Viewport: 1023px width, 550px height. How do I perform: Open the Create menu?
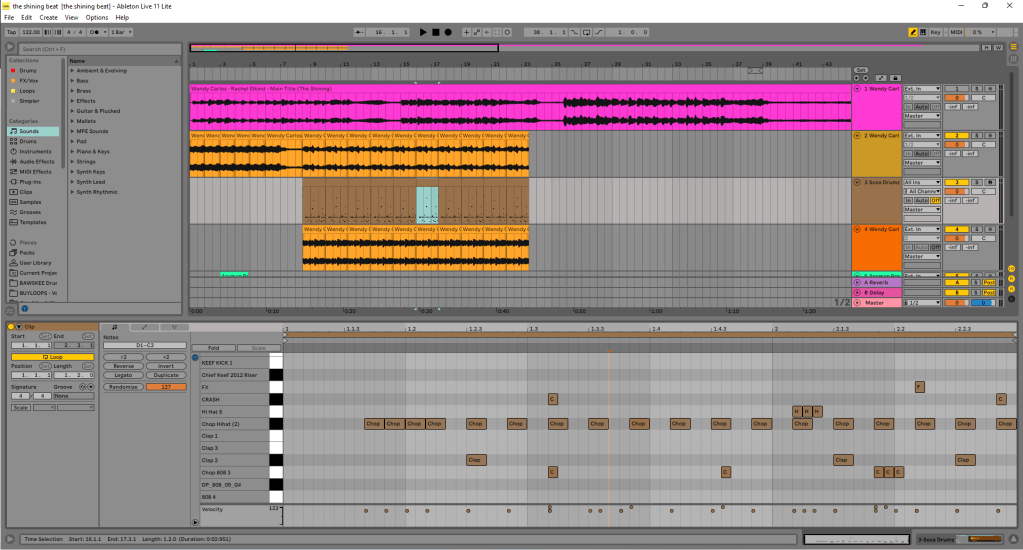point(48,17)
